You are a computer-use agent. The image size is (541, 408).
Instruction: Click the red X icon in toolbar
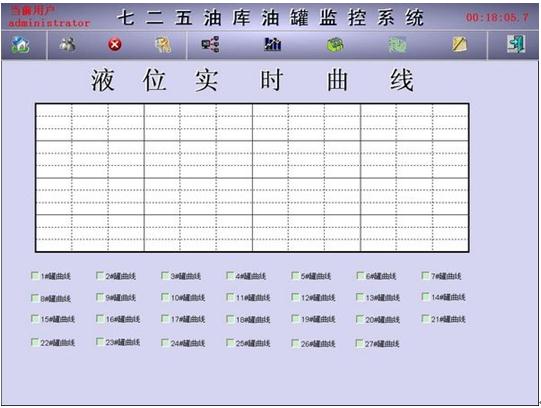point(115,45)
